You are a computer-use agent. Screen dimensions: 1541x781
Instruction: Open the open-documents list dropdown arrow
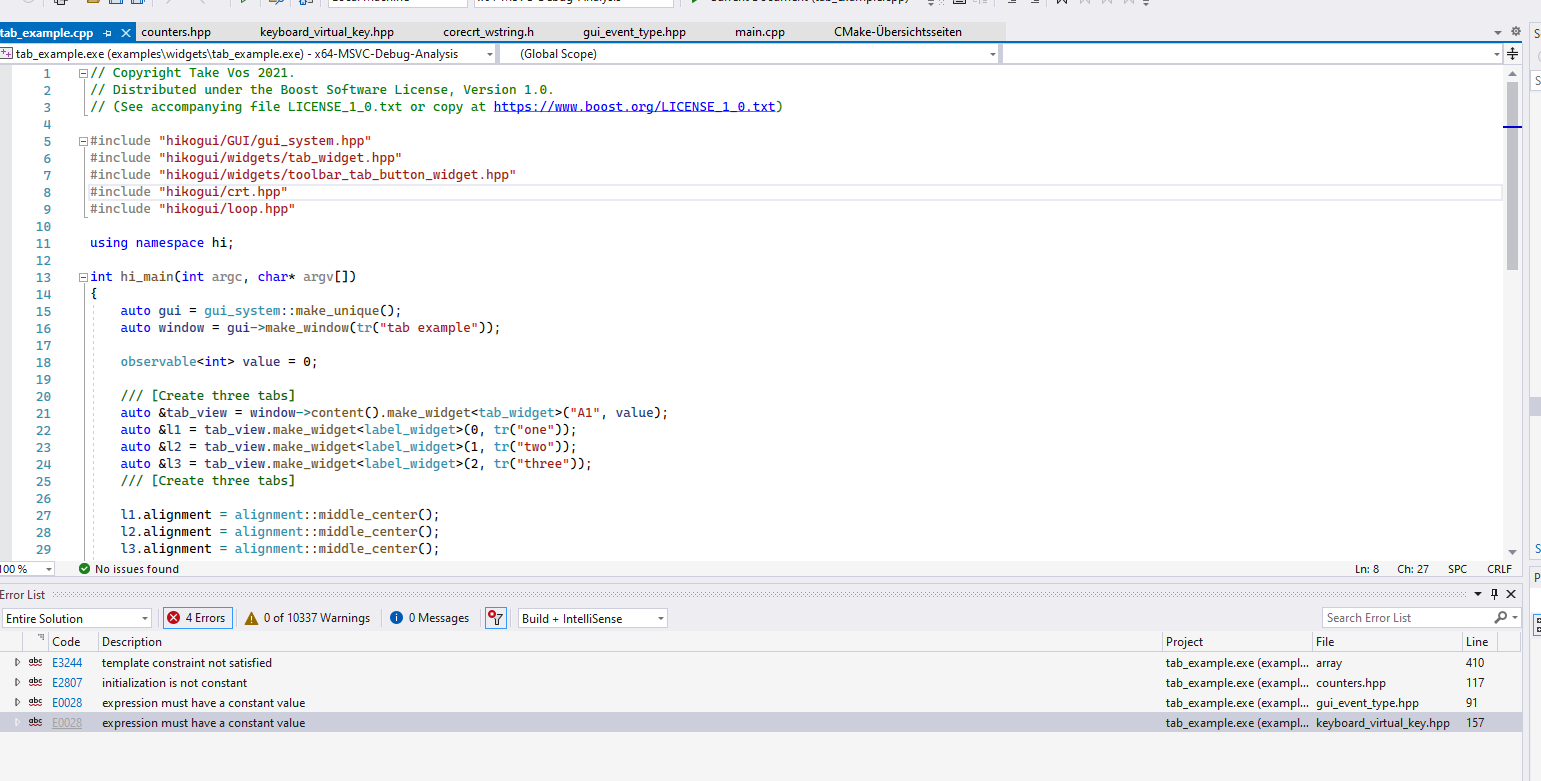click(x=1498, y=33)
